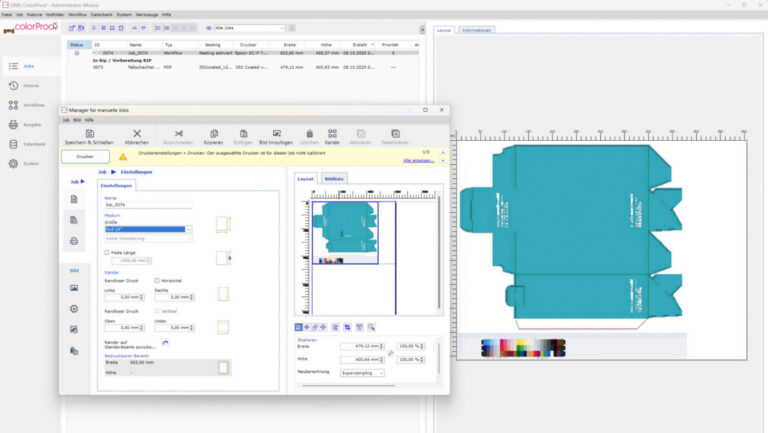Open Historie in the main sidebar
The height and width of the screenshot is (433, 768).
(24, 86)
